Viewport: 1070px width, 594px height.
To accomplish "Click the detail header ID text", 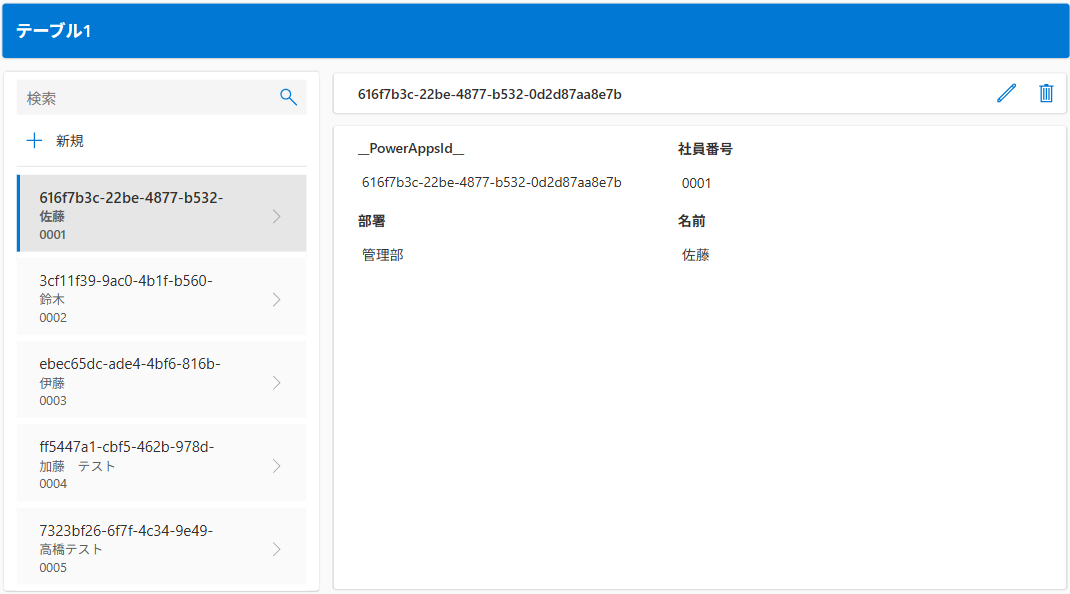I will click(489, 94).
